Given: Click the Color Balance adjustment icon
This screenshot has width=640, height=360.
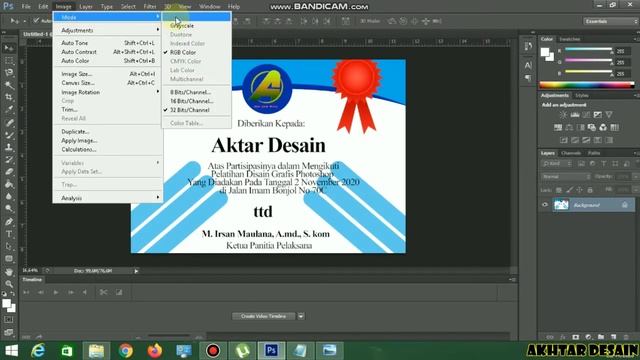Looking at the screenshot, I should coord(569,127).
